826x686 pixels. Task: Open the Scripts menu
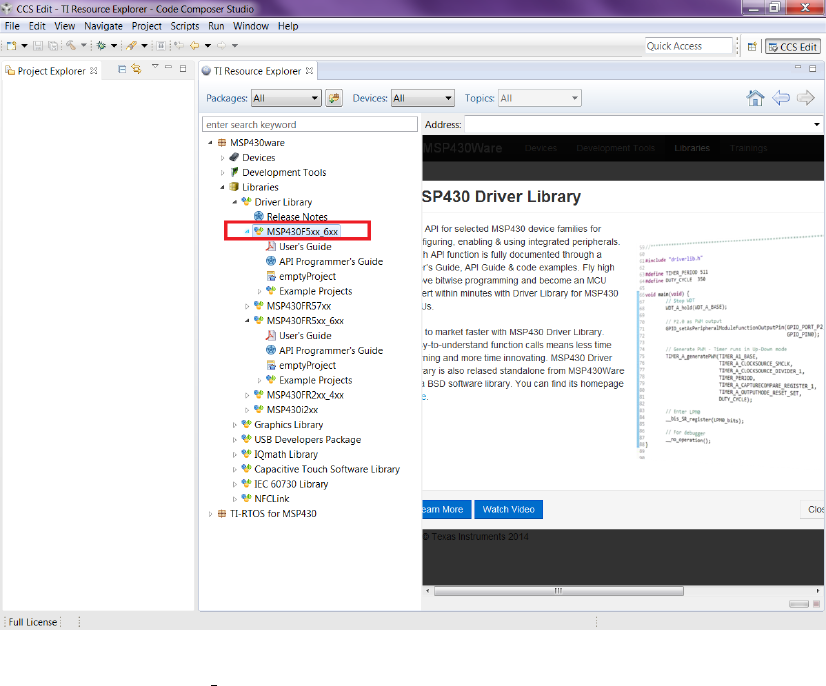(x=184, y=26)
